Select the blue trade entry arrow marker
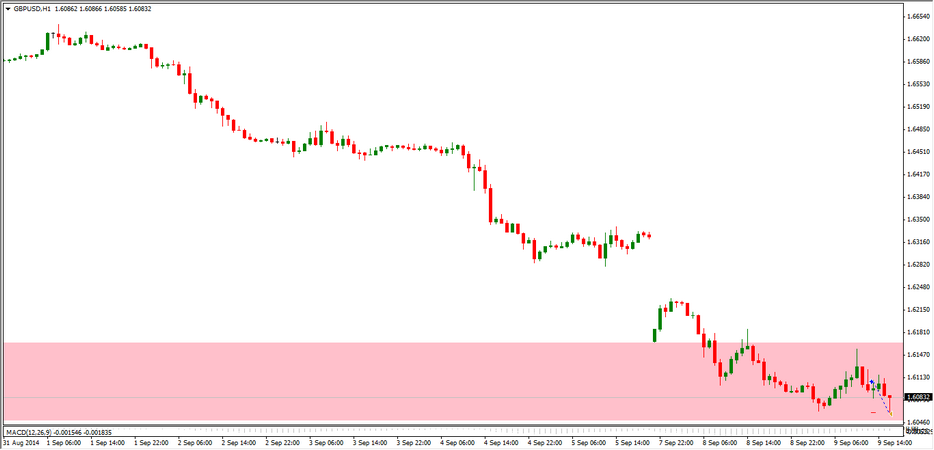Image resolution: width=934 pixels, height=450 pixels. (872, 382)
